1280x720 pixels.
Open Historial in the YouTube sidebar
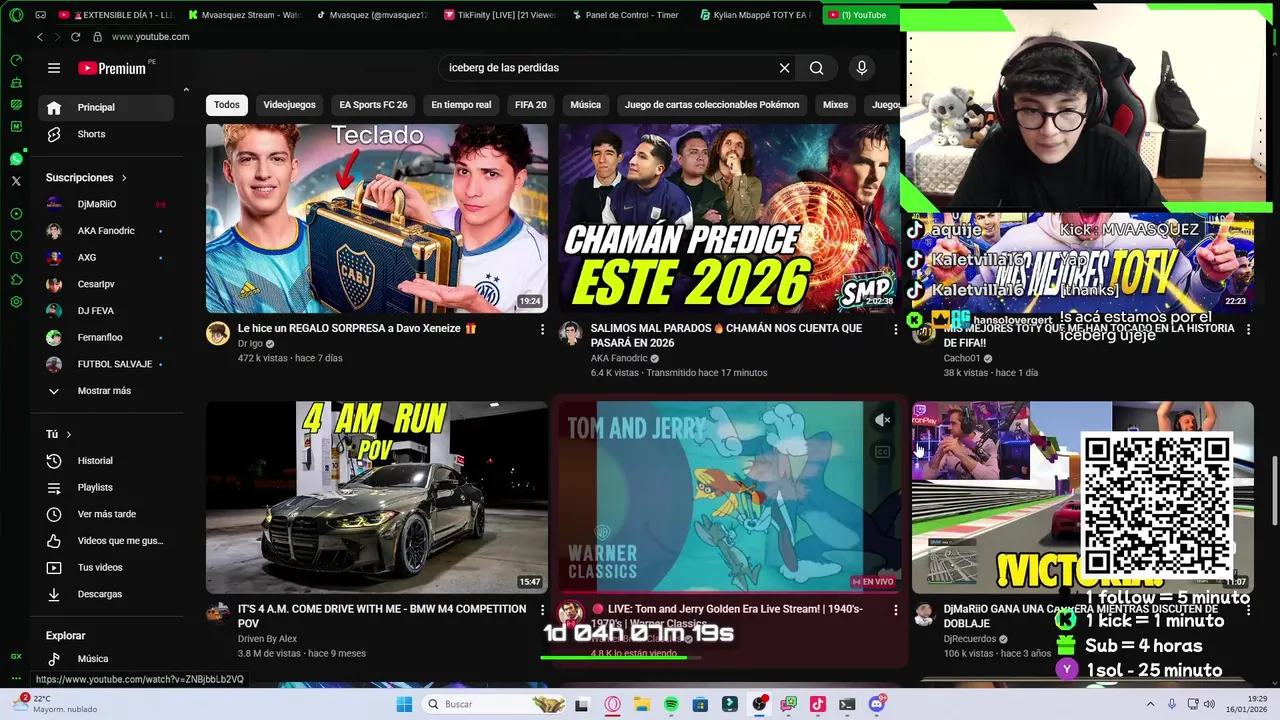point(108,461)
